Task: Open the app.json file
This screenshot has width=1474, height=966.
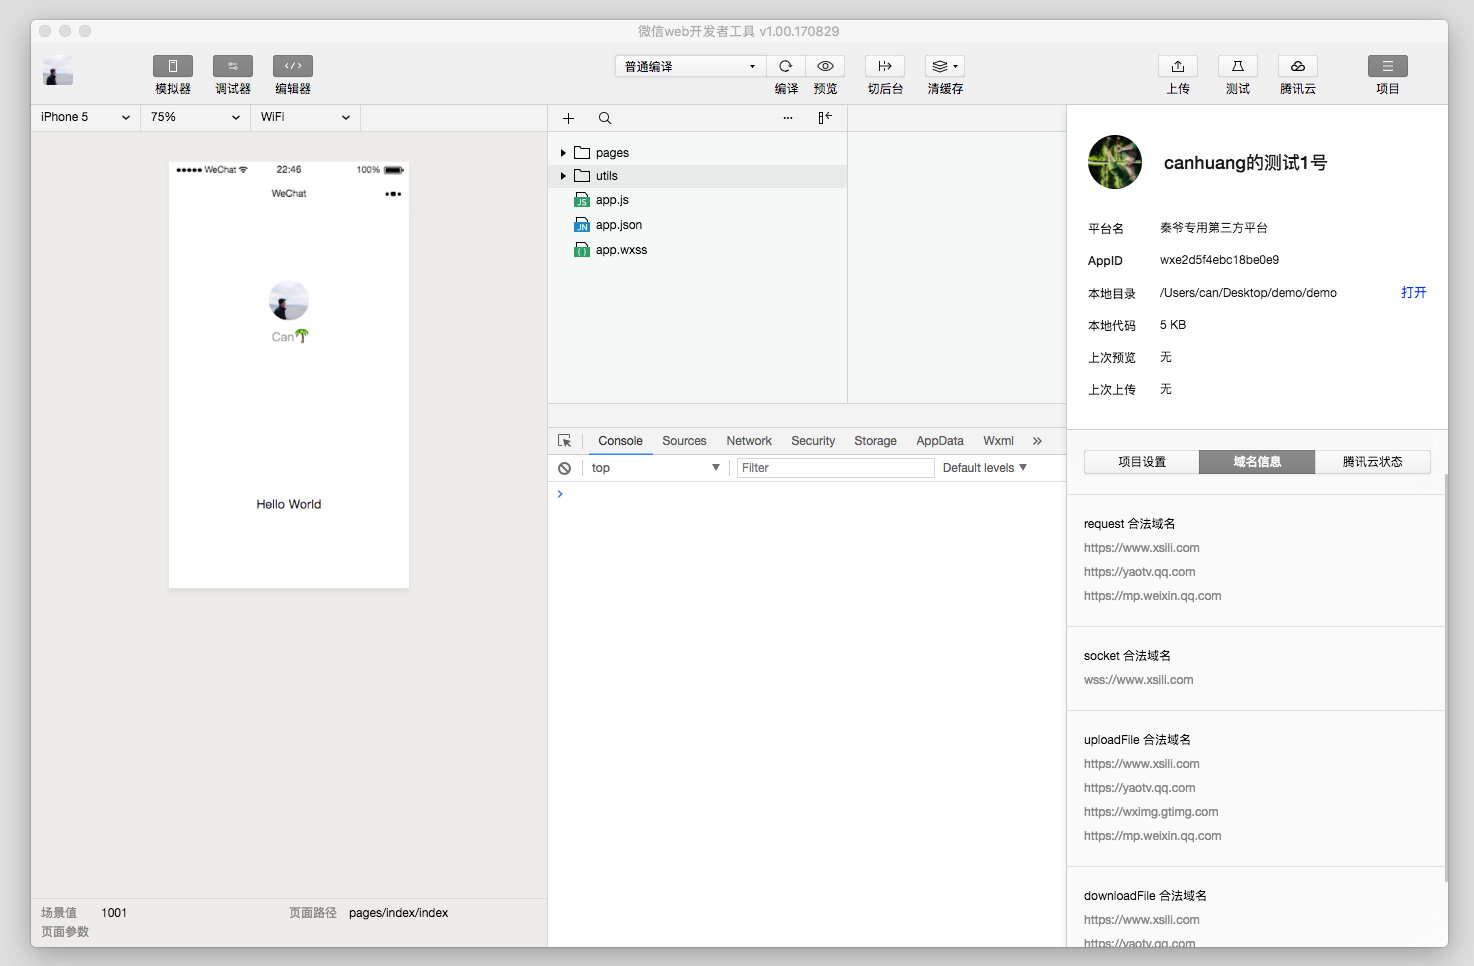Action: [618, 225]
